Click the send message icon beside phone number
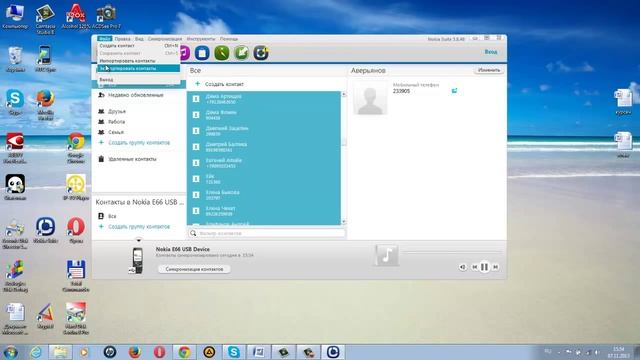 tap(454, 91)
